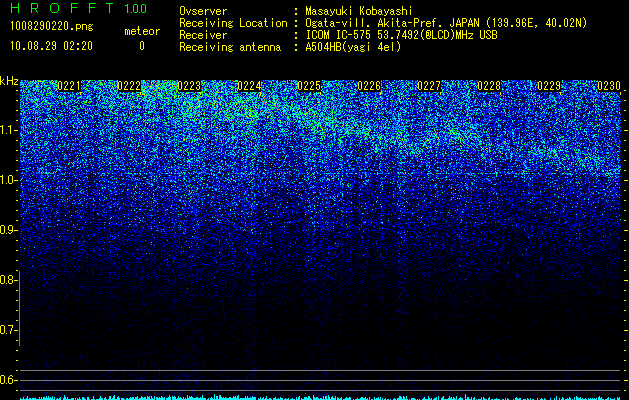Click the 0.7 kHz axis label
Image resolution: width=629 pixels, height=400 pixels.
9,330
